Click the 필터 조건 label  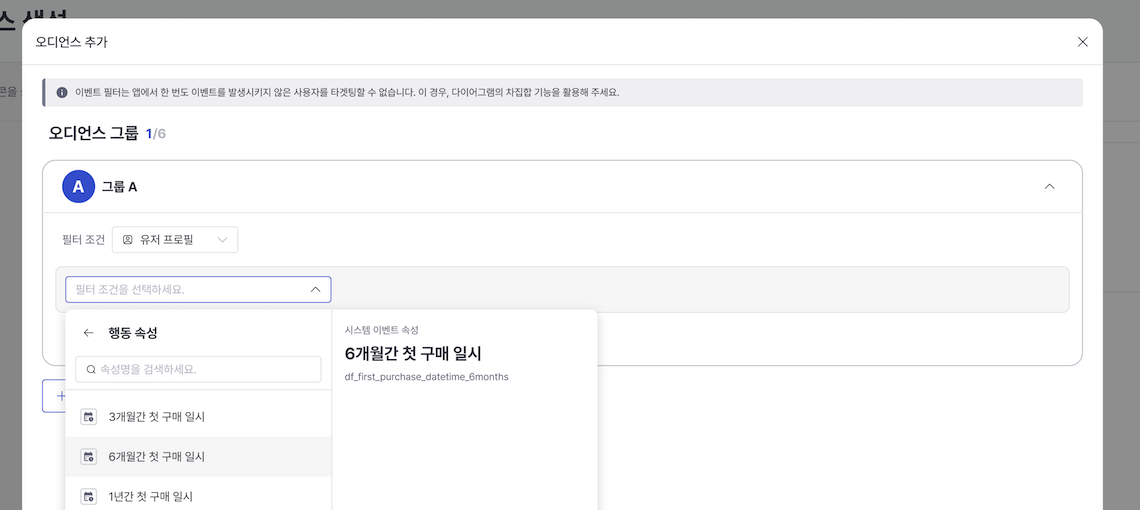tap(84, 240)
